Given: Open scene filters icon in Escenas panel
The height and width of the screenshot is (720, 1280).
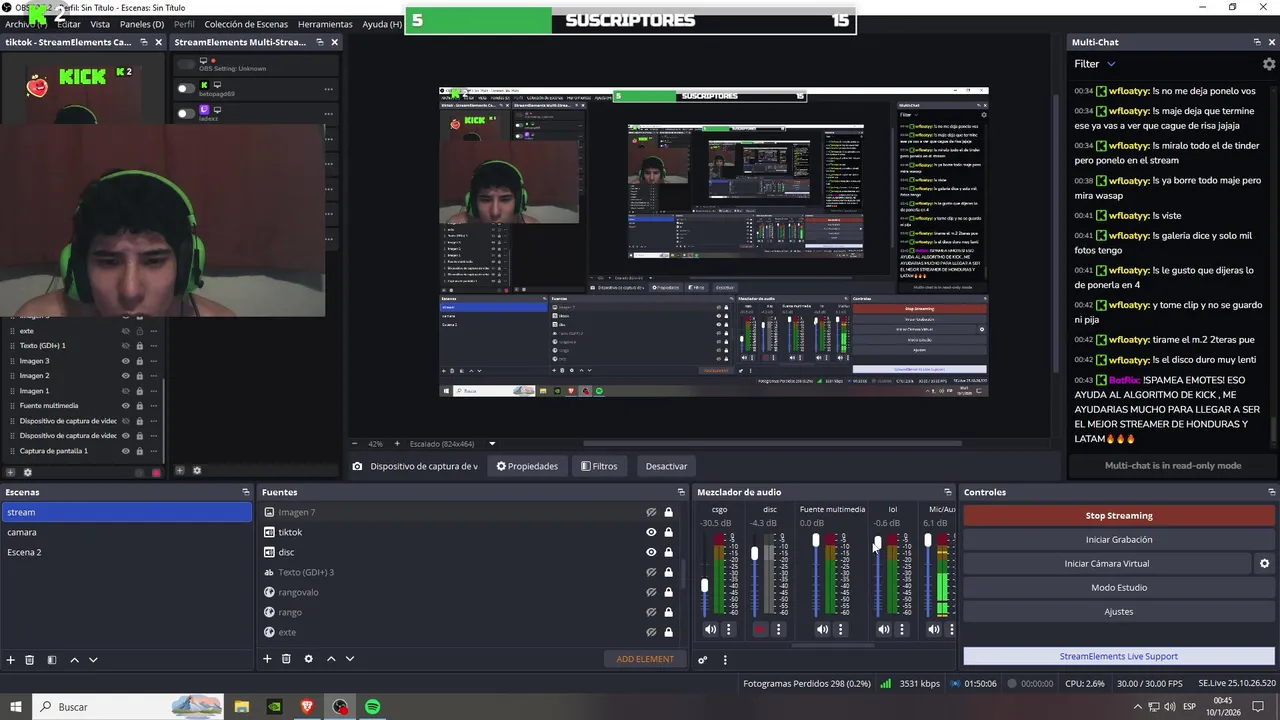Looking at the screenshot, I should click(52, 660).
